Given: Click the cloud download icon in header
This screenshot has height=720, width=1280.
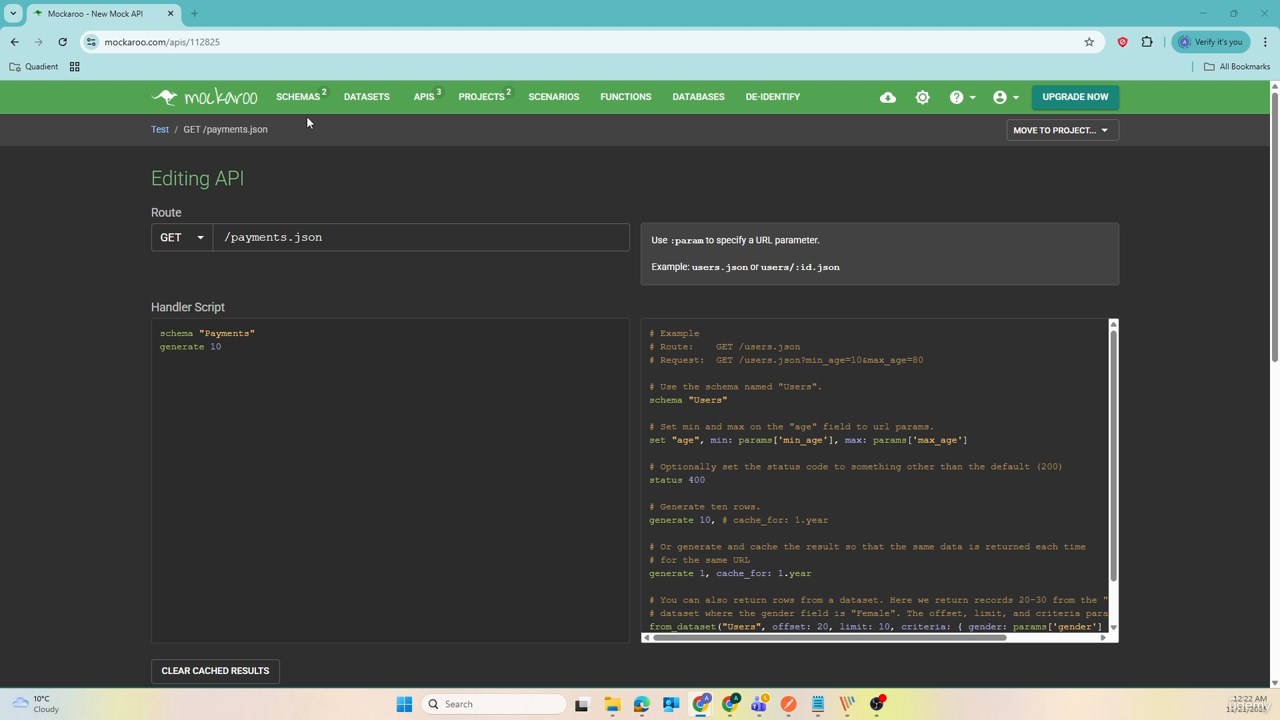Looking at the screenshot, I should (888, 97).
